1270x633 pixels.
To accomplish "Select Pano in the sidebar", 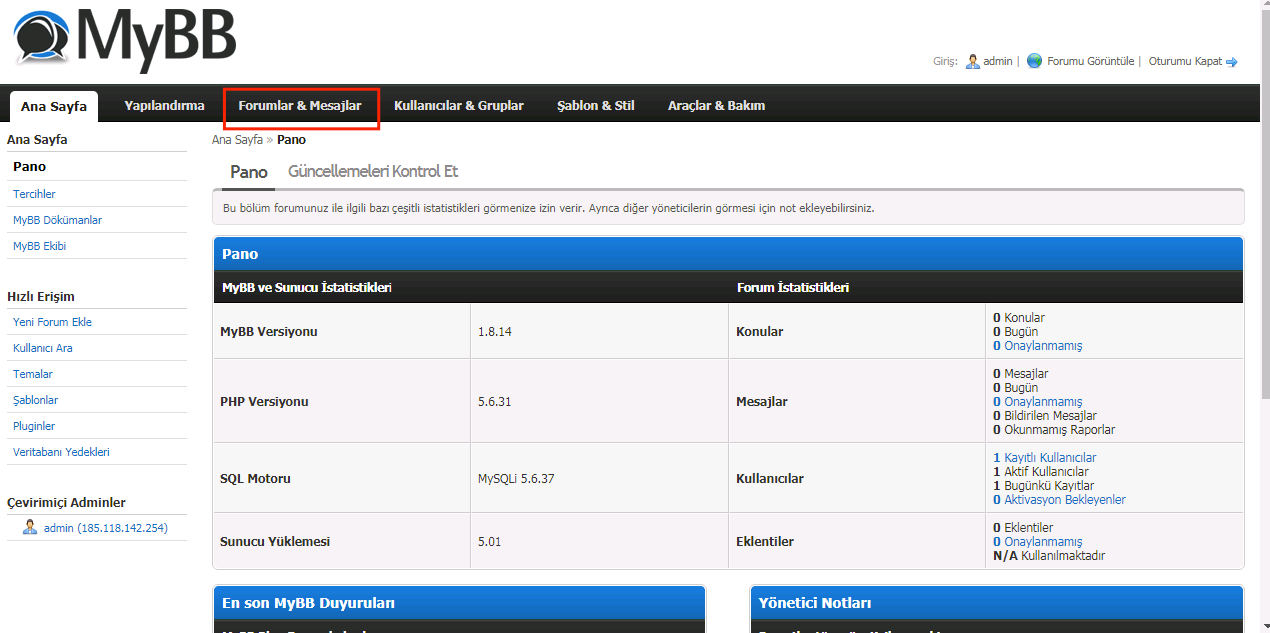I will pos(29,167).
